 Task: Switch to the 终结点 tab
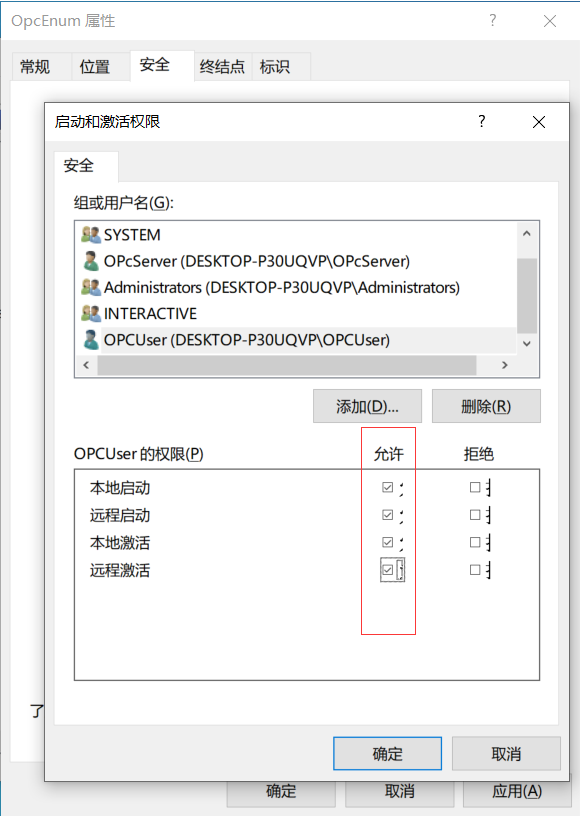tap(222, 67)
